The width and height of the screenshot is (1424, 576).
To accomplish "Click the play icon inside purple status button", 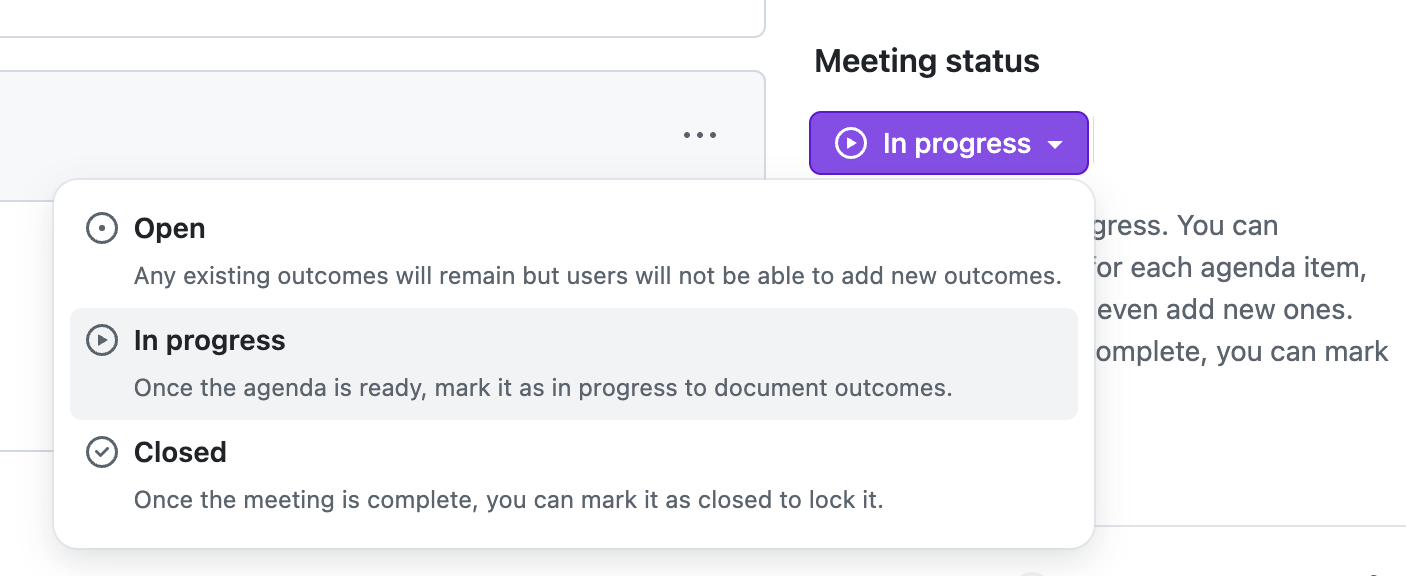I will (849, 143).
